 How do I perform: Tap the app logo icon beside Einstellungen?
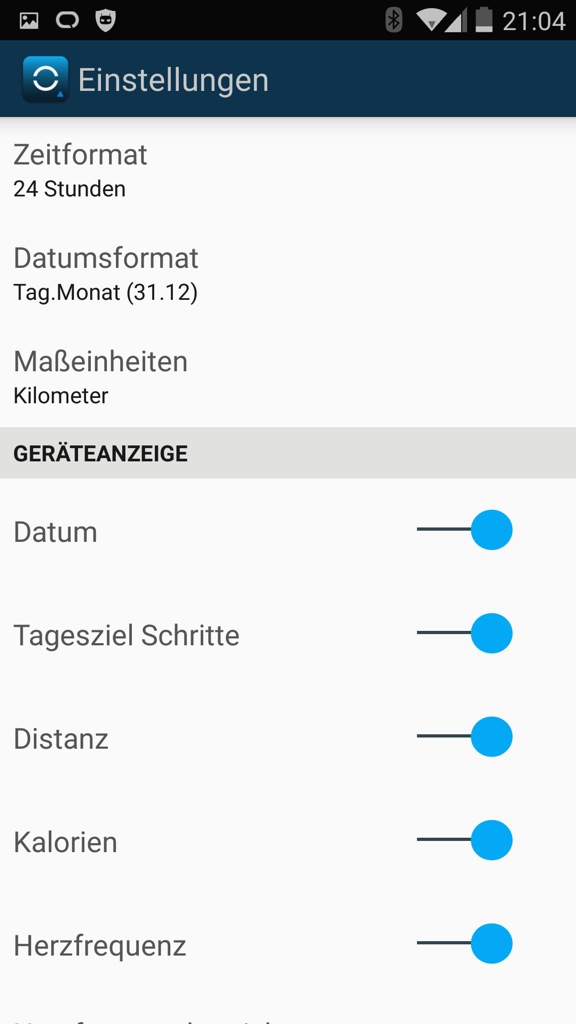pyautogui.click(x=45, y=79)
